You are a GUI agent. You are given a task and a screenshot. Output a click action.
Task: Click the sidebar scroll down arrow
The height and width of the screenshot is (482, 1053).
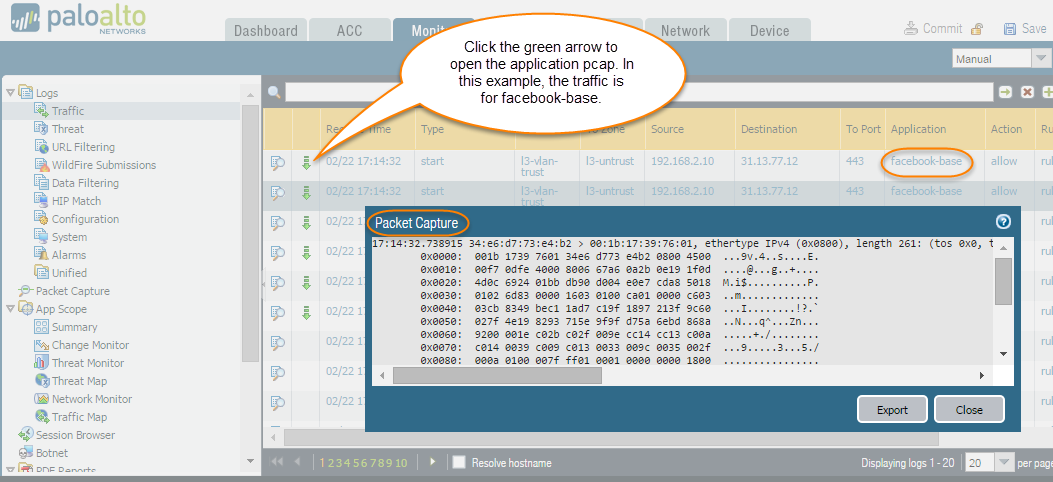point(250,461)
